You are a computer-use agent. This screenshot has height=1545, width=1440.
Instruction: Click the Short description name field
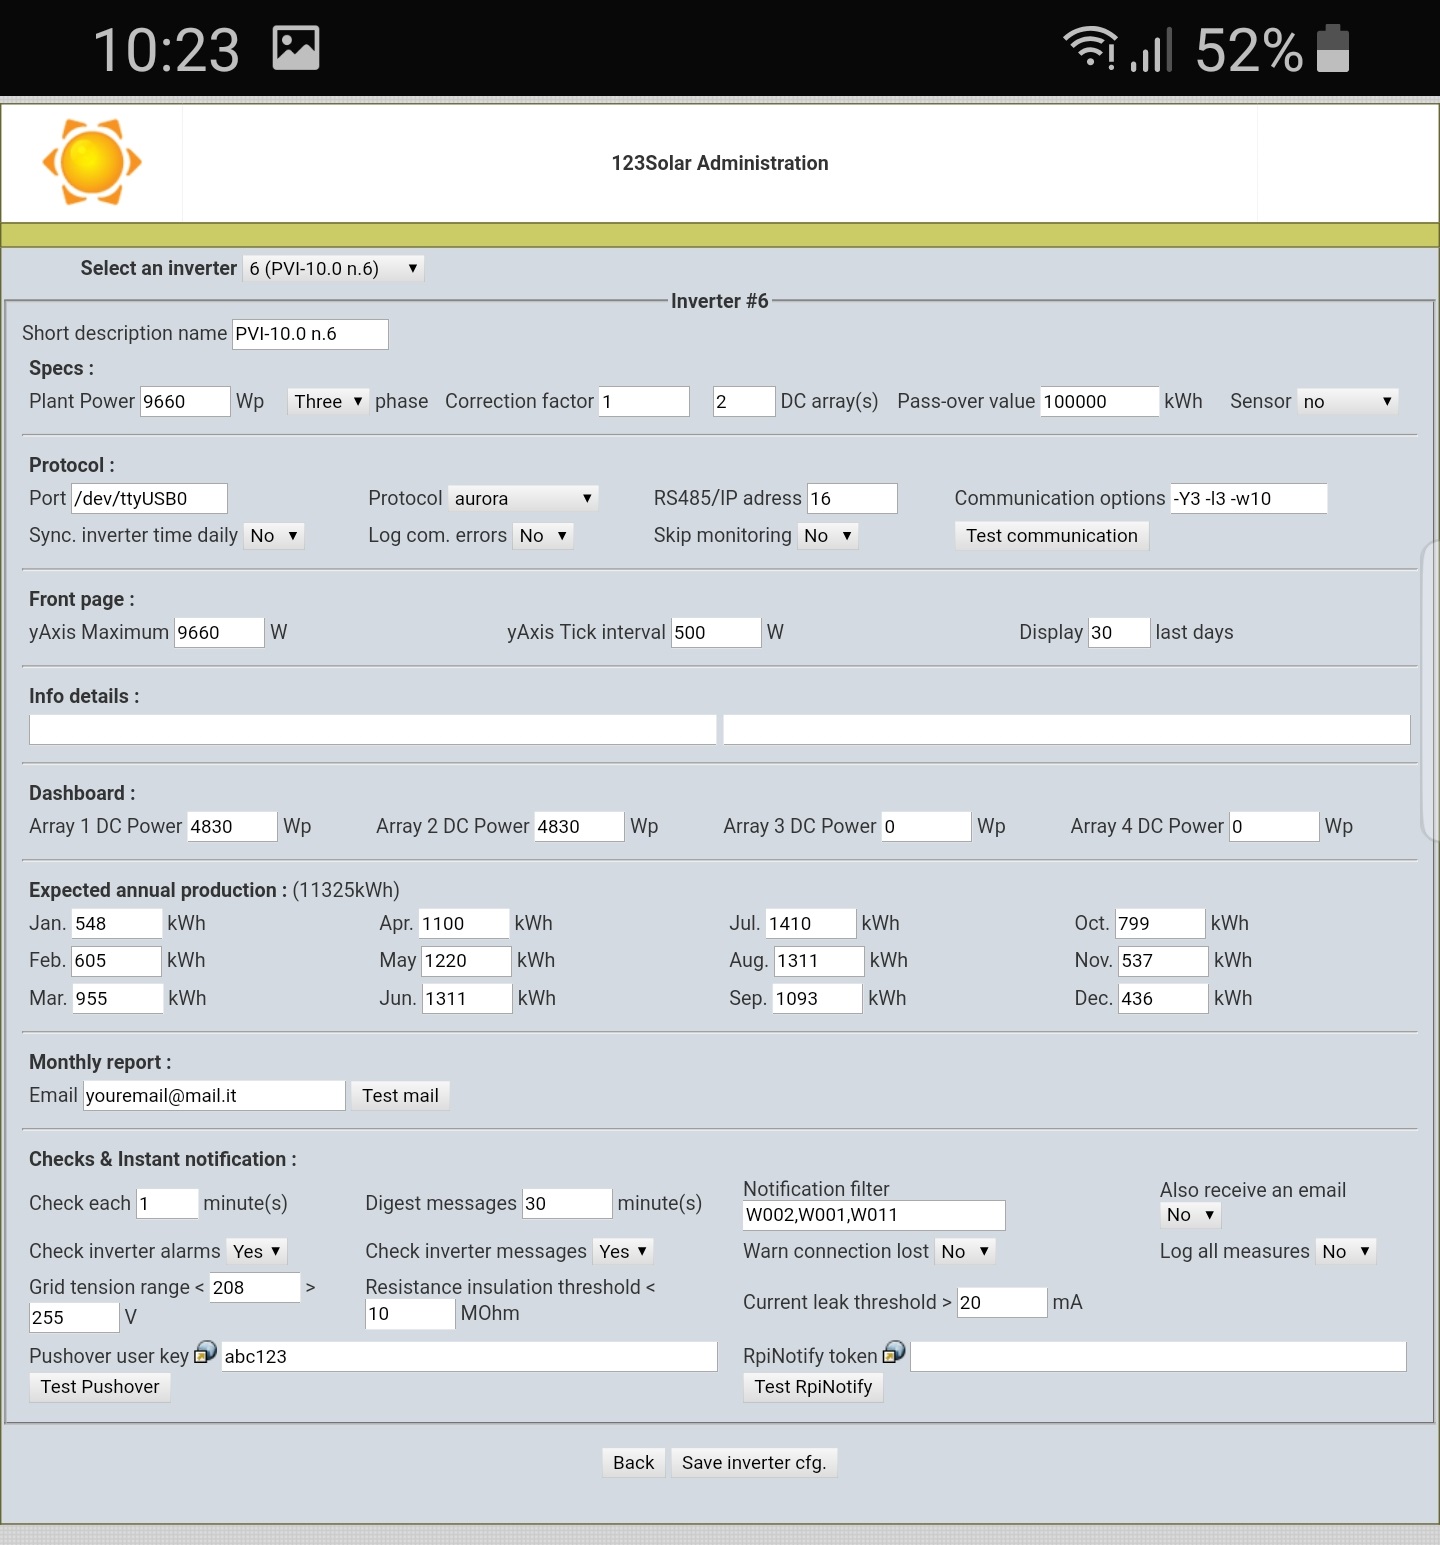(310, 334)
